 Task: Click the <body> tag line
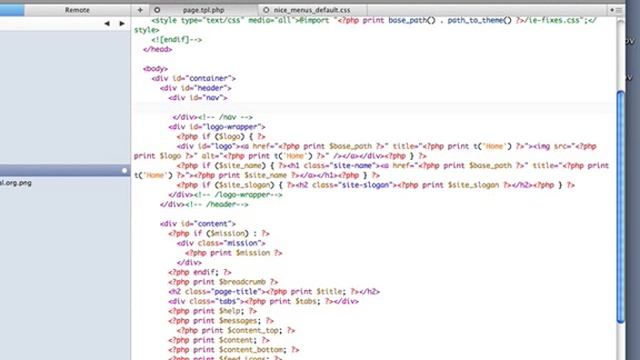[155, 69]
